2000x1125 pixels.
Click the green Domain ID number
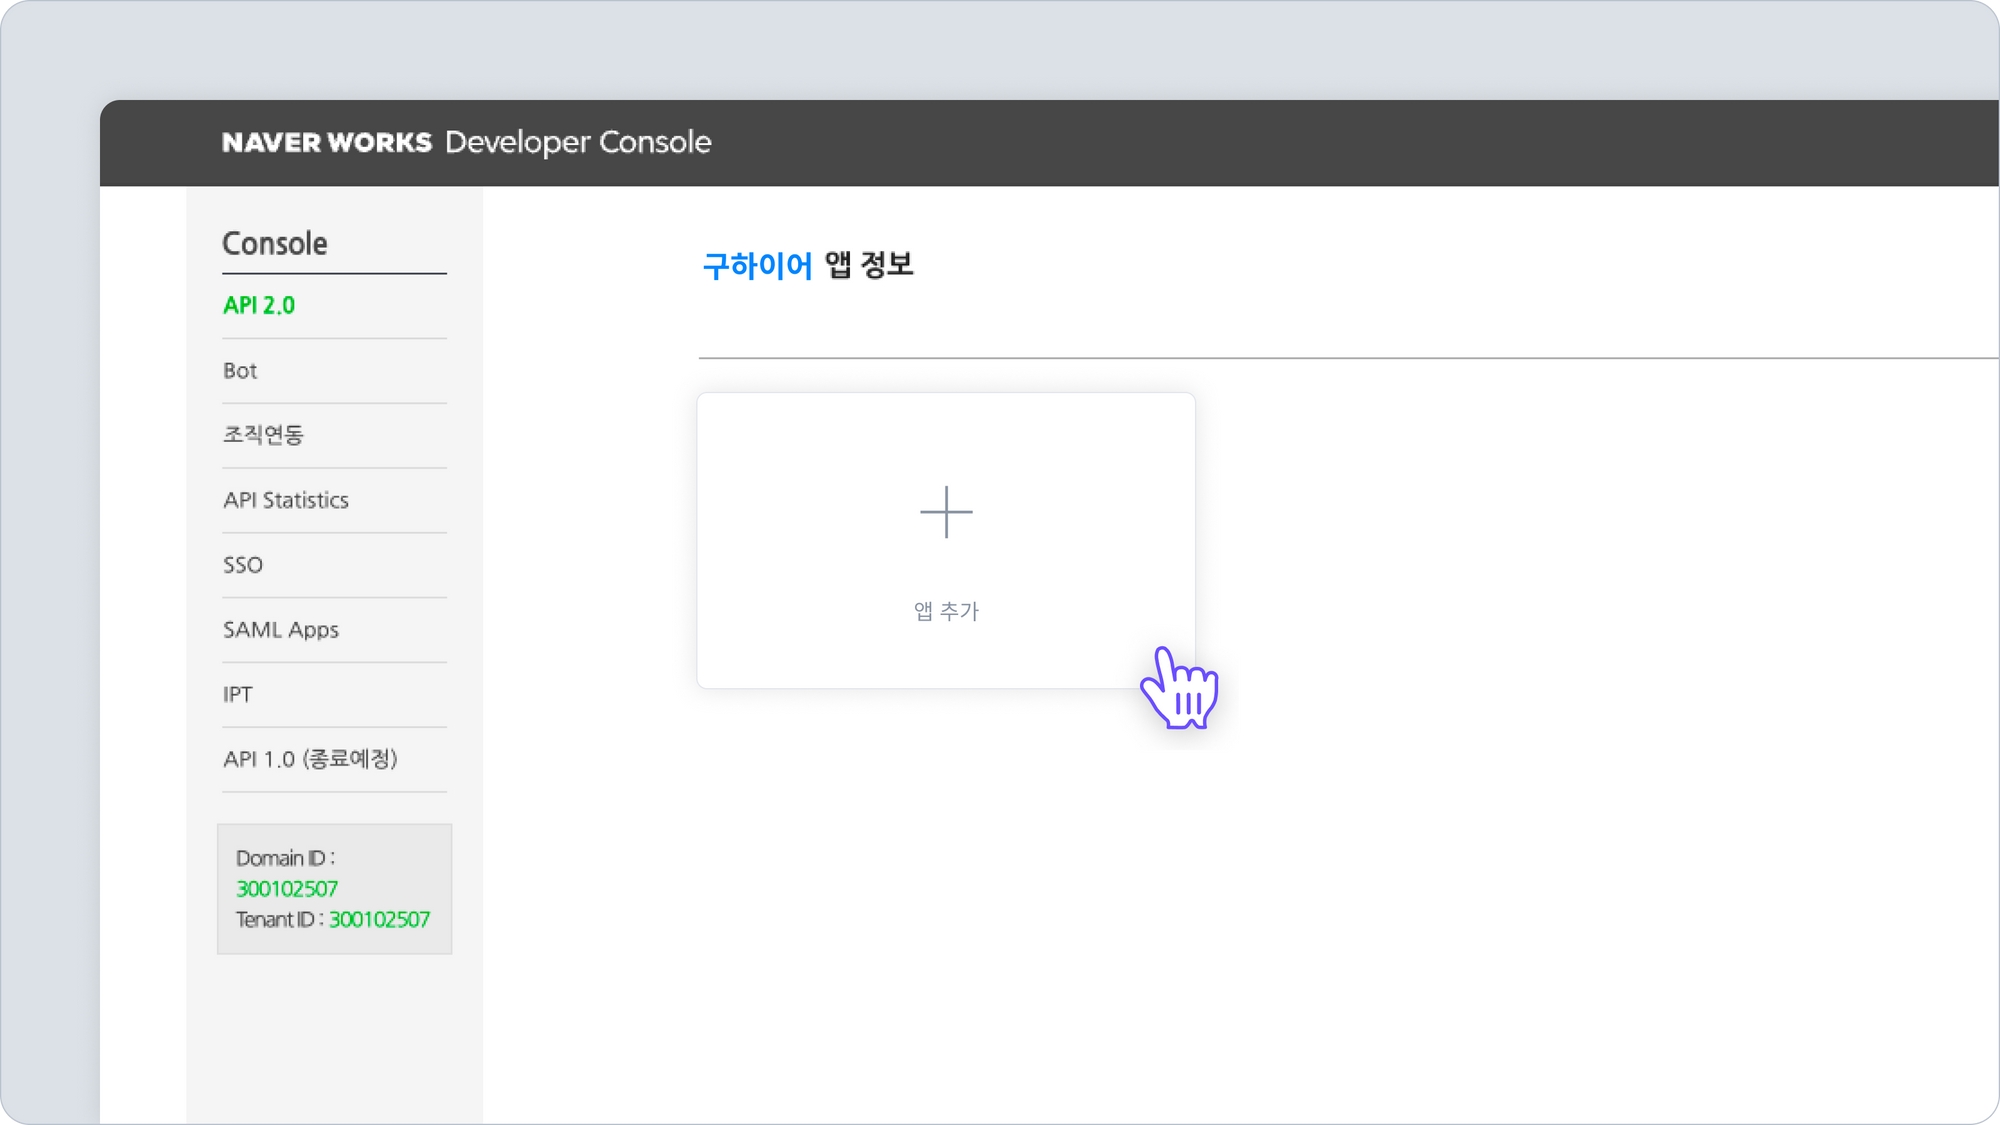287,889
